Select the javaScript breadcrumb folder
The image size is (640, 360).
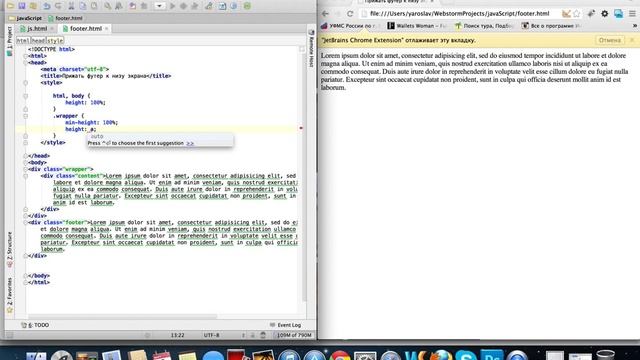pos(25,18)
